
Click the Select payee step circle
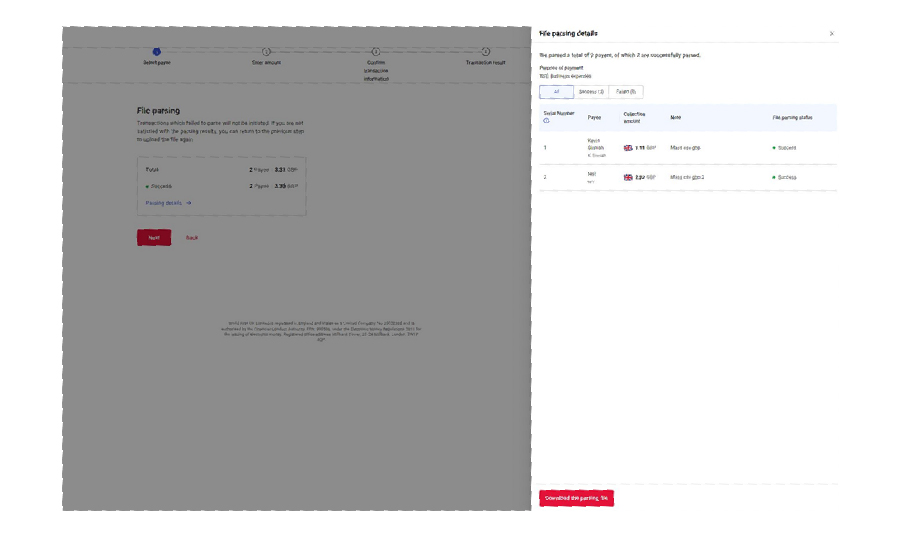[x=156, y=51]
